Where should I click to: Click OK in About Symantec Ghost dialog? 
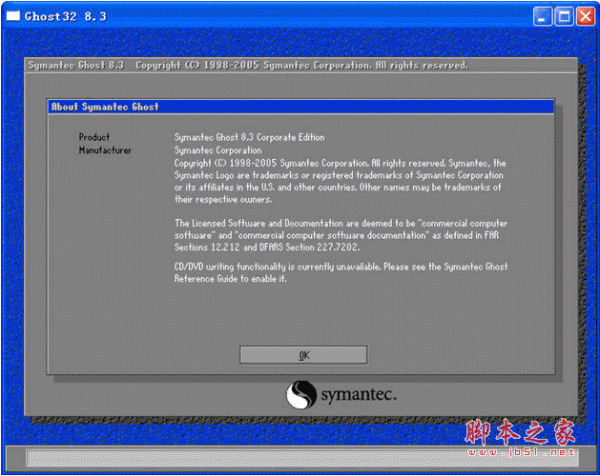coord(303,355)
